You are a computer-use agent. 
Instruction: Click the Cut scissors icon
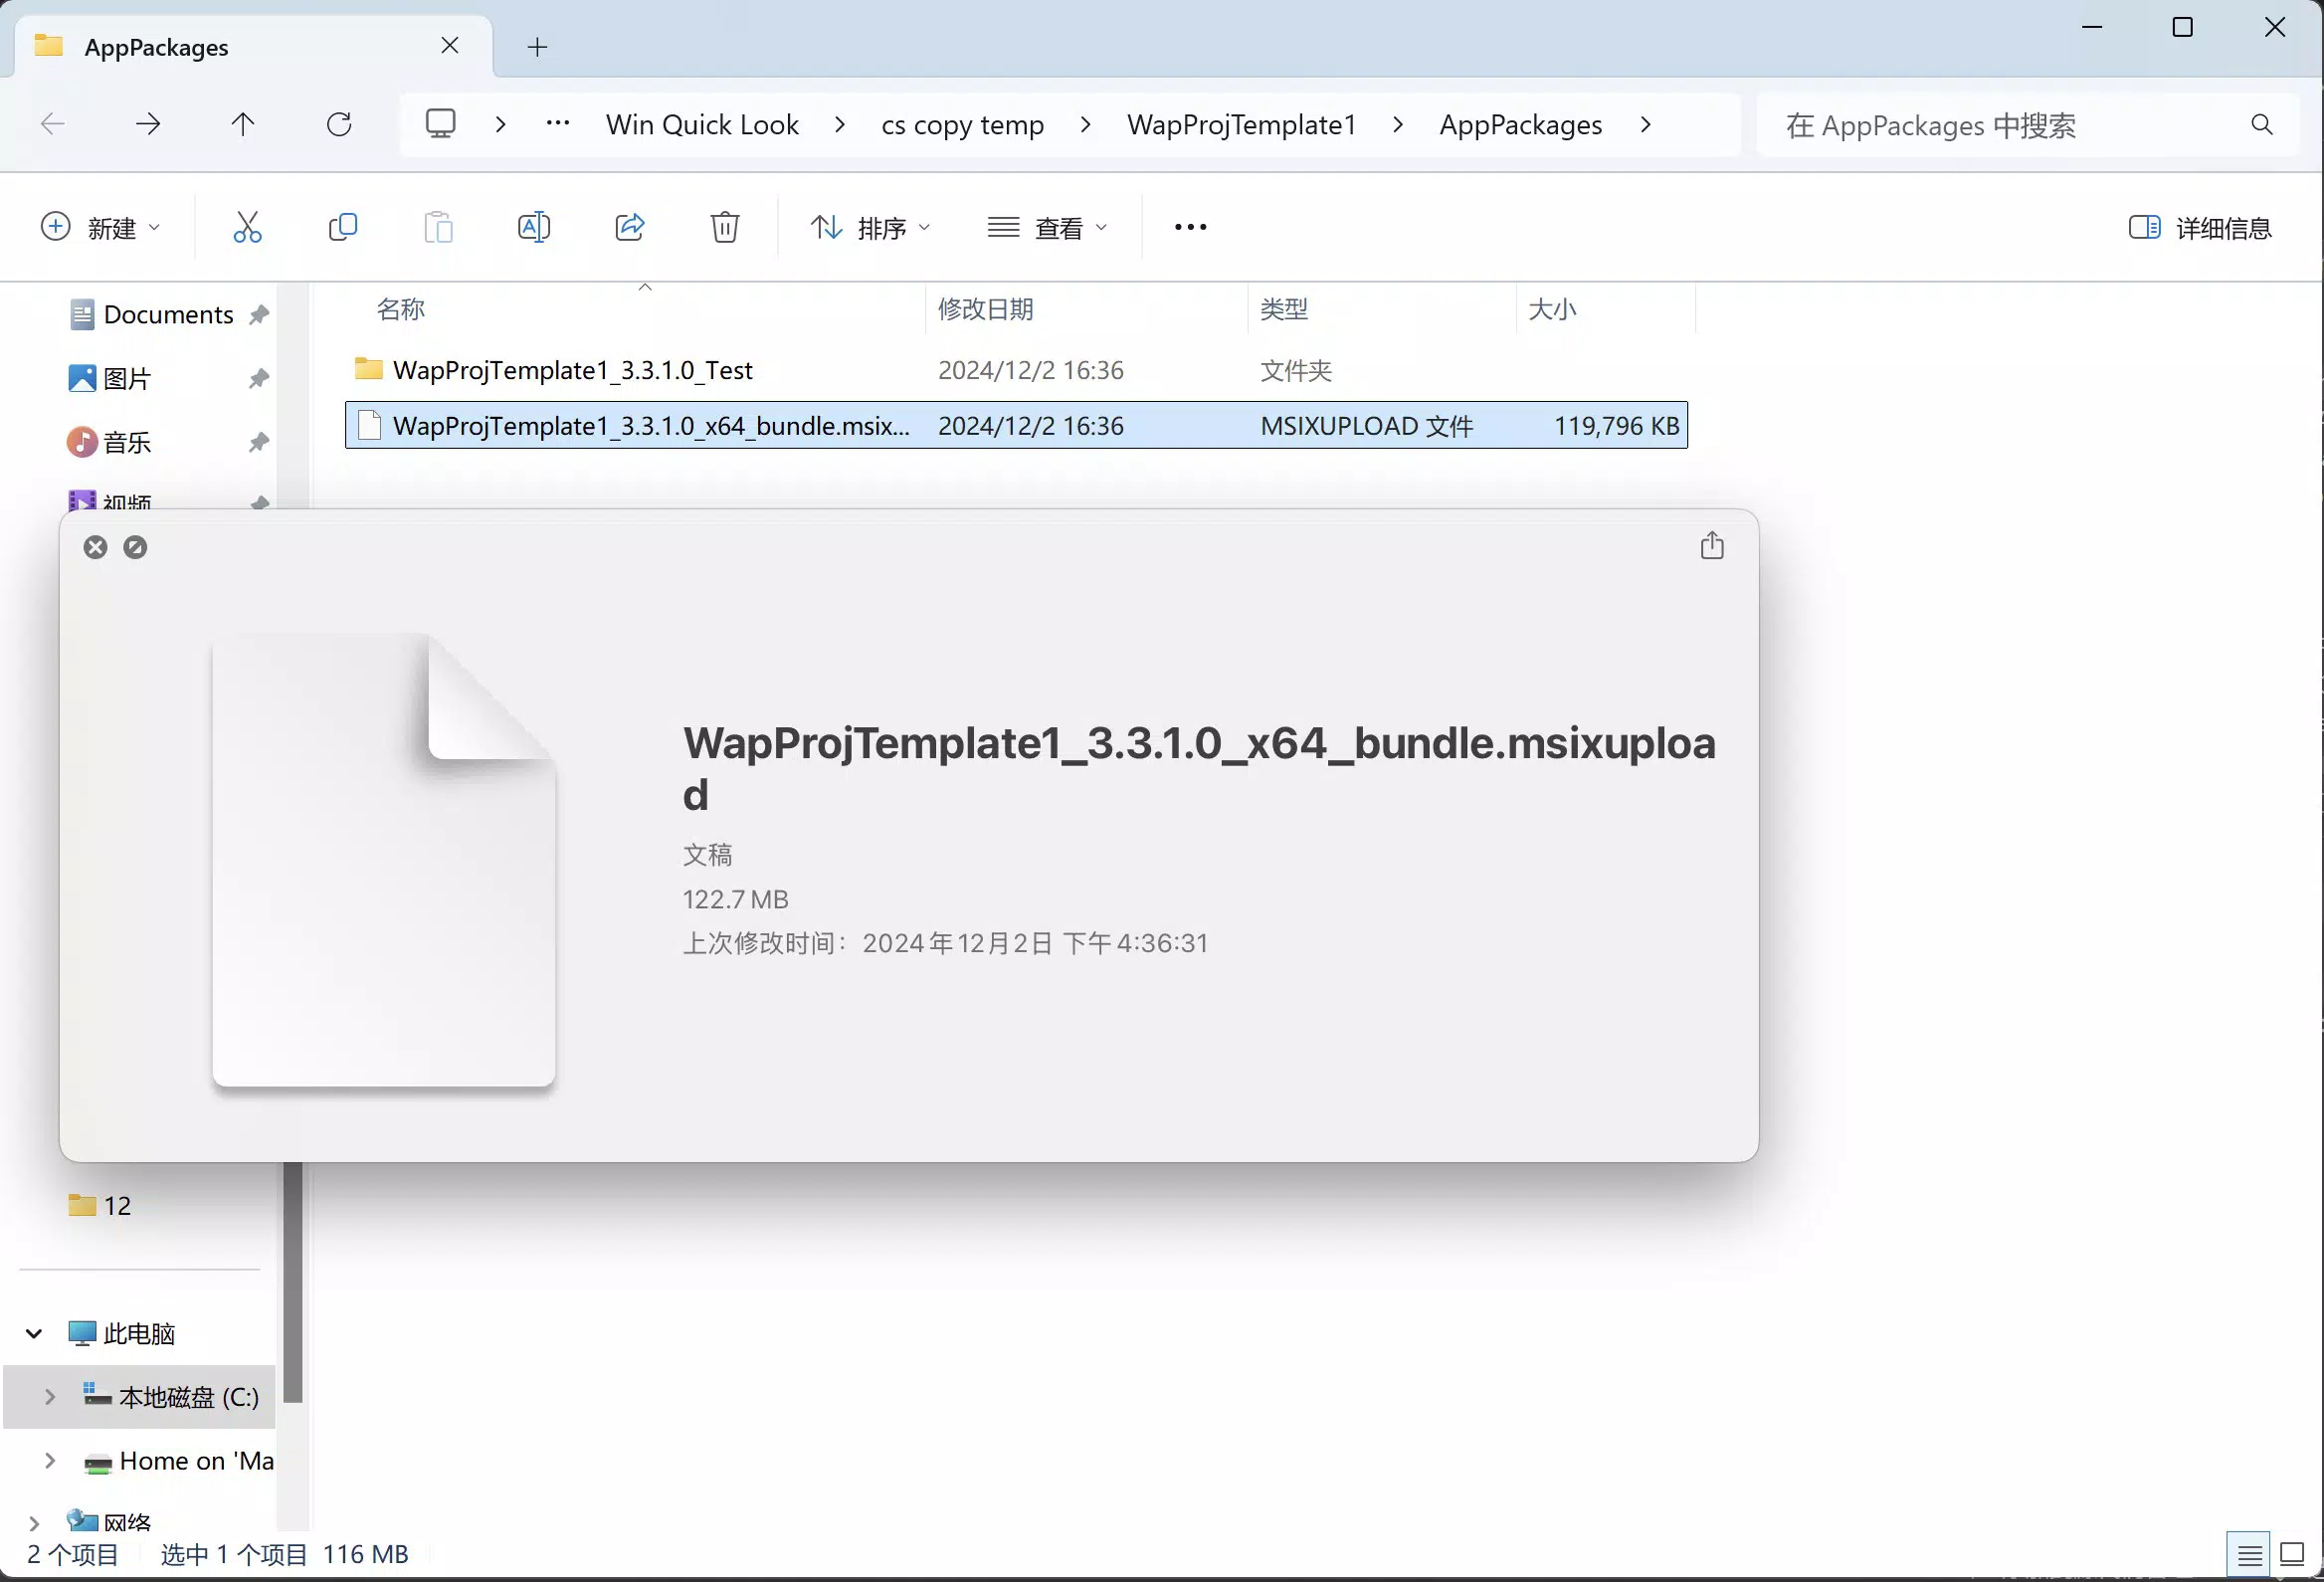tap(247, 227)
